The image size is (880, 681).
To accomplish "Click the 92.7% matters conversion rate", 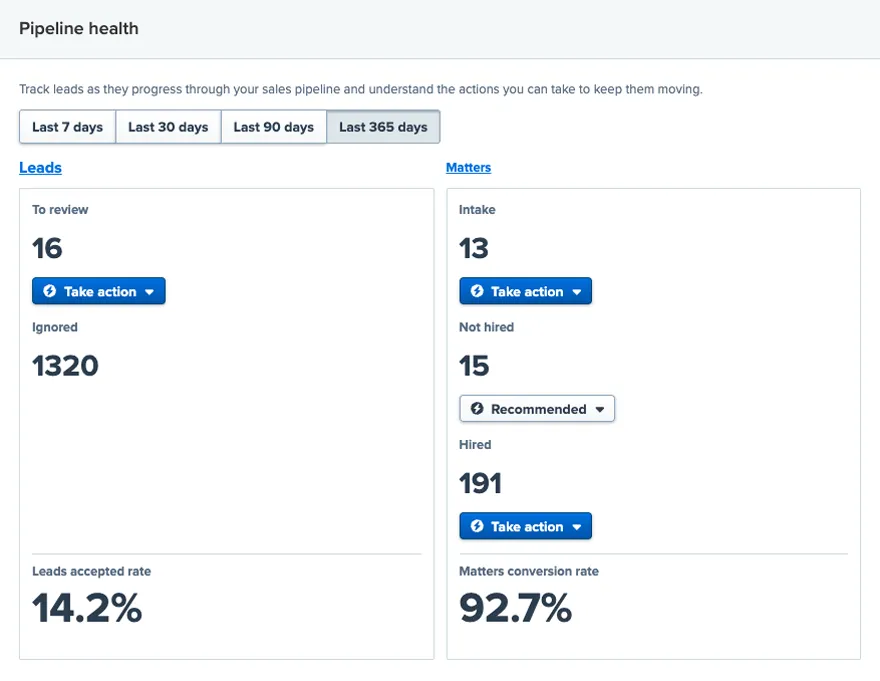I will [515, 608].
